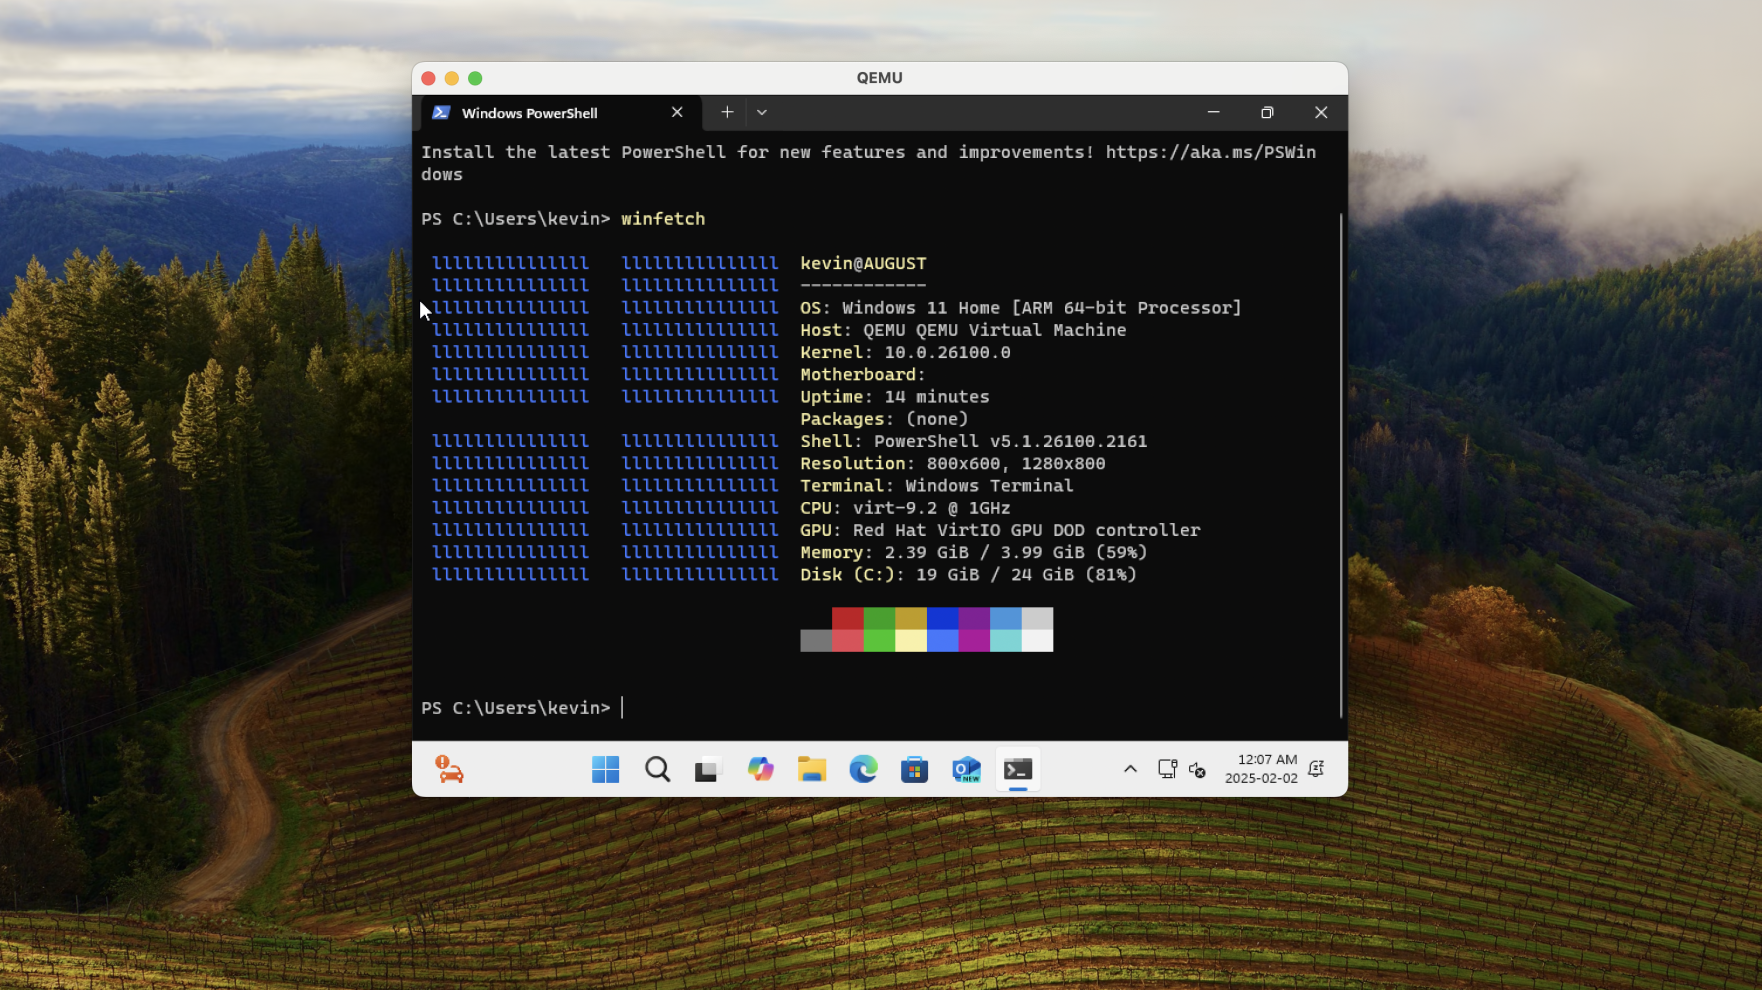Screen dimensions: 1762x990
Task: Click the red color block
Action: (x=848, y=618)
